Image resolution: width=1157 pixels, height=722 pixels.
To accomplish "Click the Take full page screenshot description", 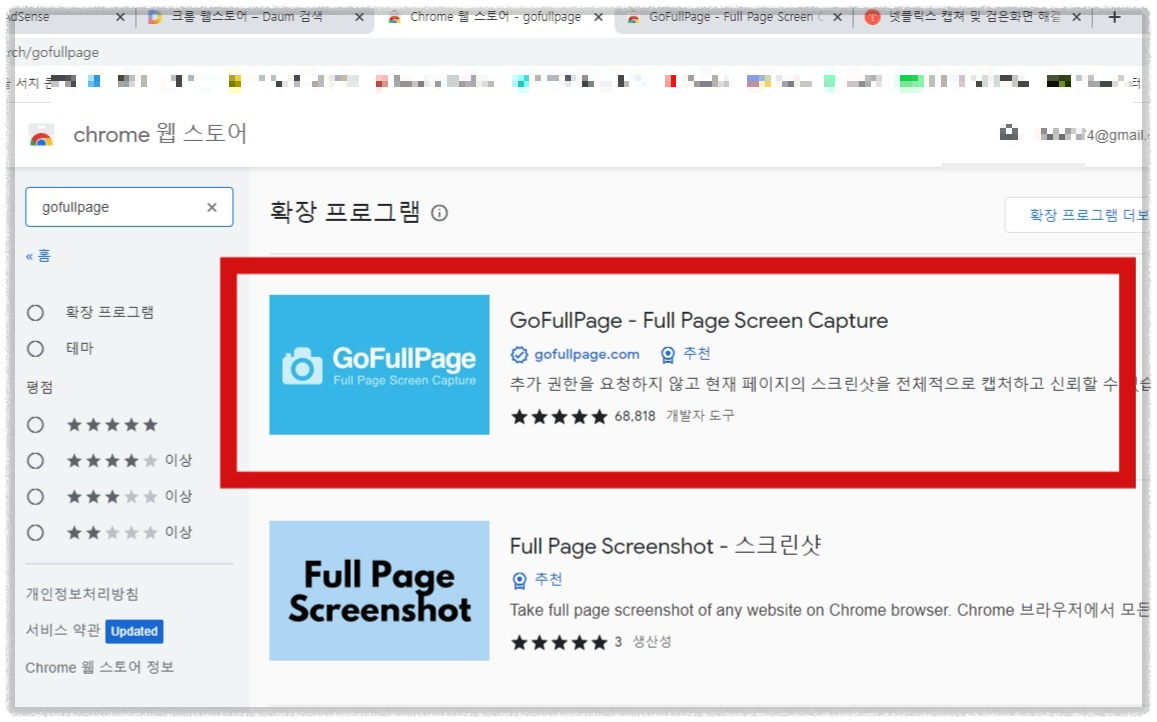I will 829,611.
